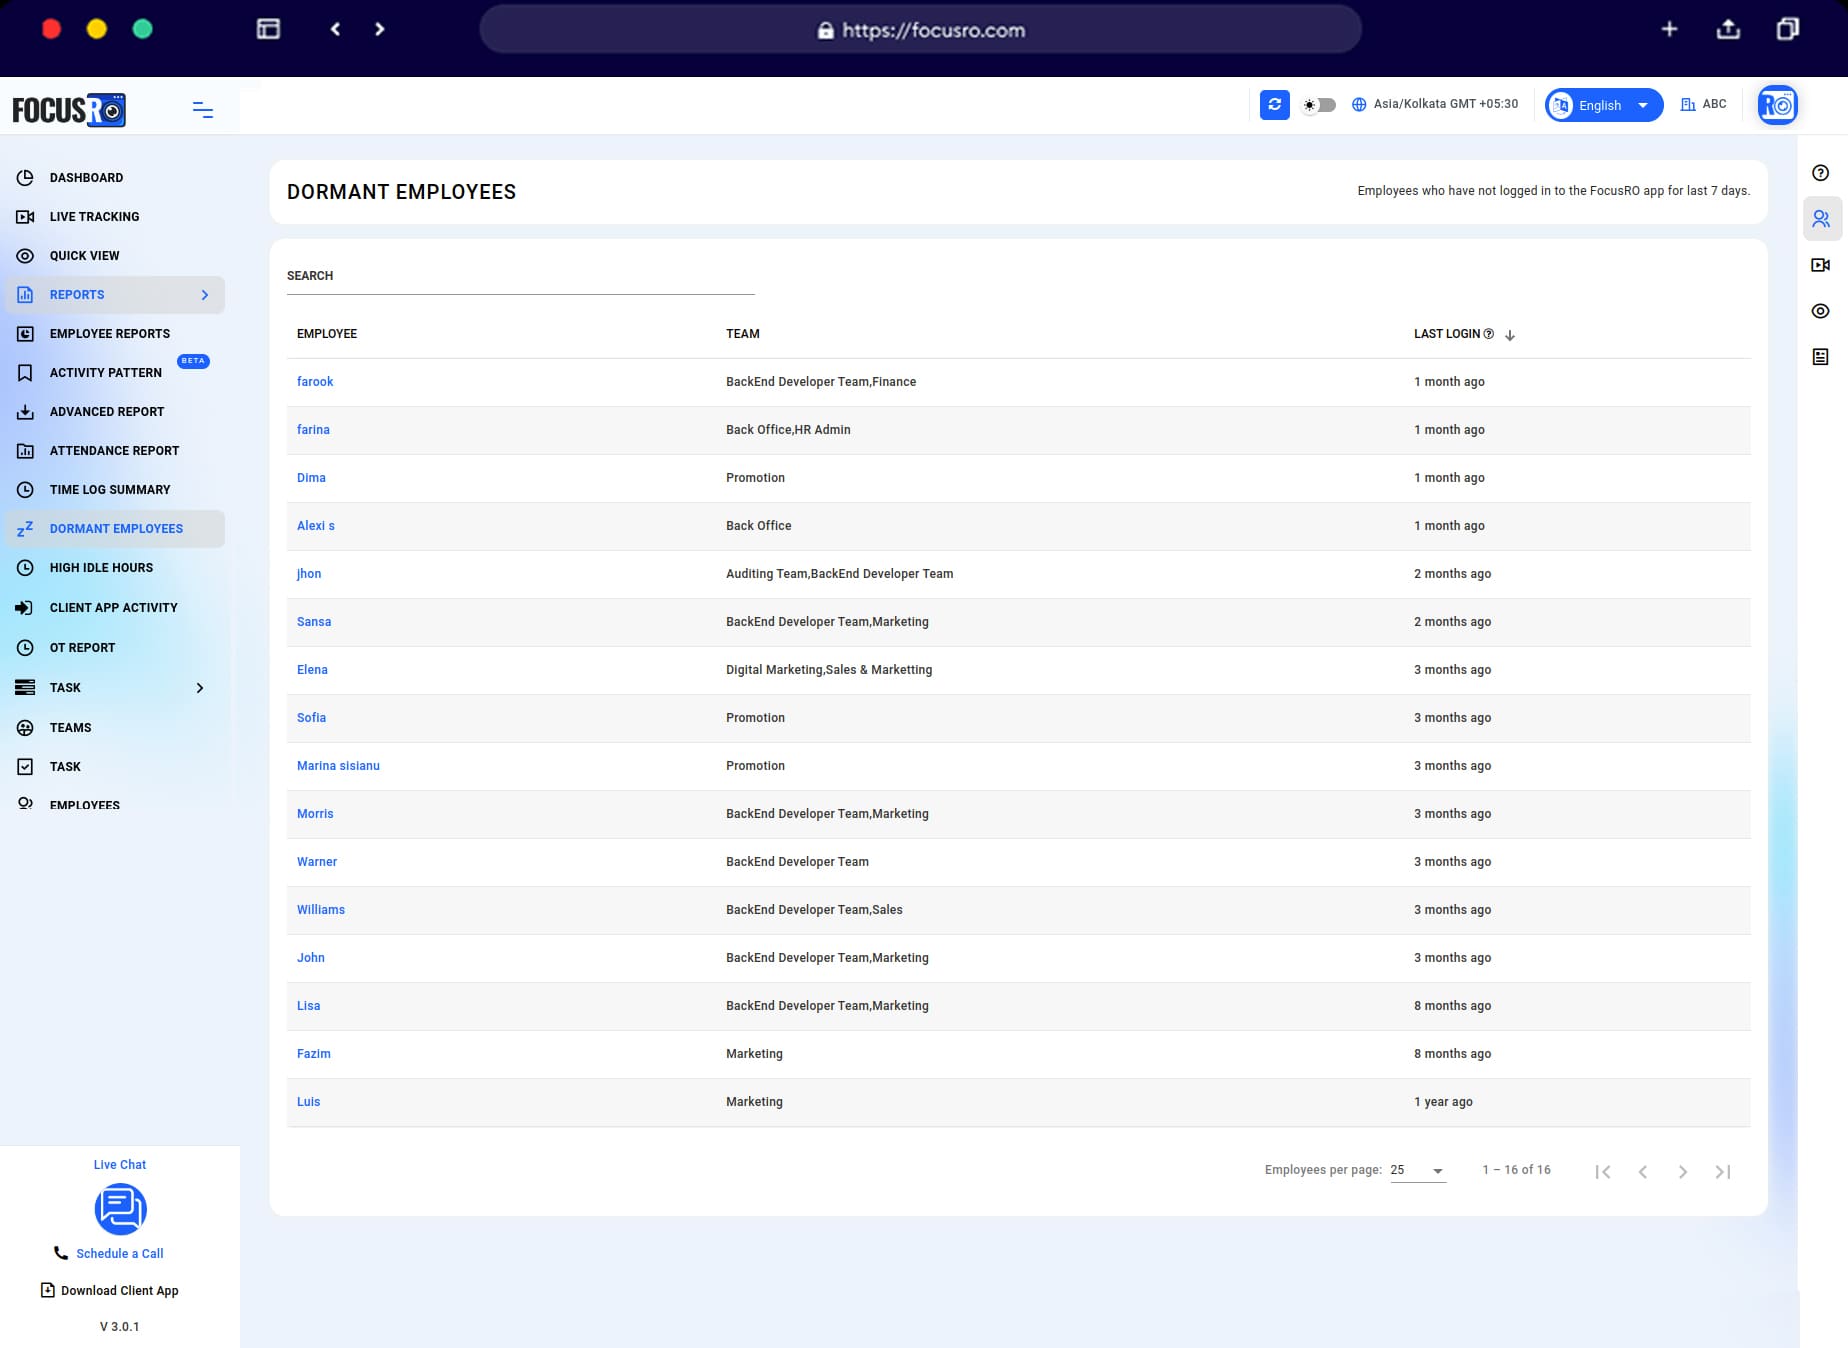Expand the Reports menu chevron
The width and height of the screenshot is (1848, 1348).
[x=205, y=294]
